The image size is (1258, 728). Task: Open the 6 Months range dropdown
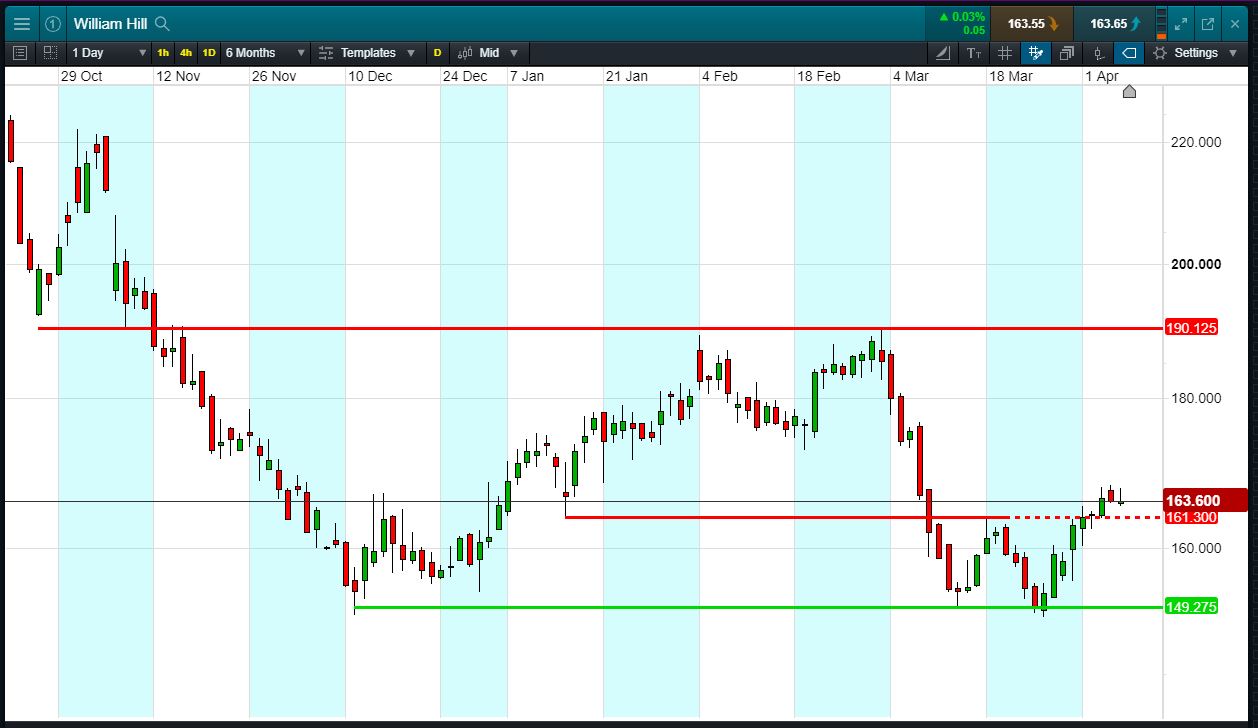[x=265, y=53]
